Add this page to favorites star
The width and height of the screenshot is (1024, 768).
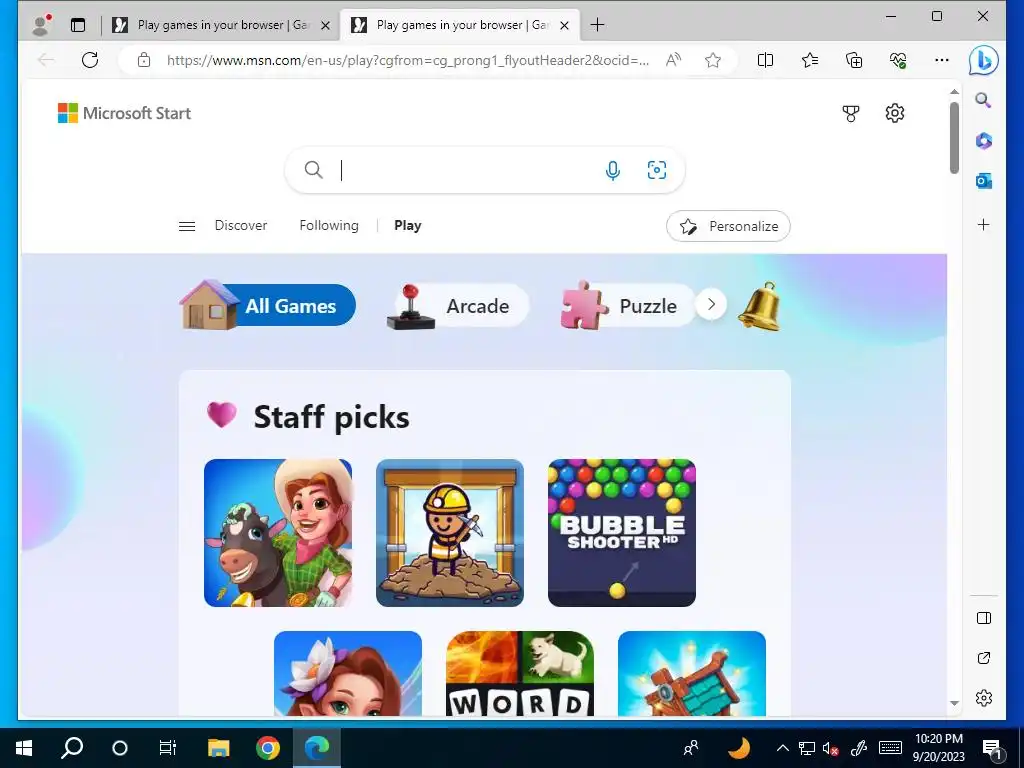712,61
